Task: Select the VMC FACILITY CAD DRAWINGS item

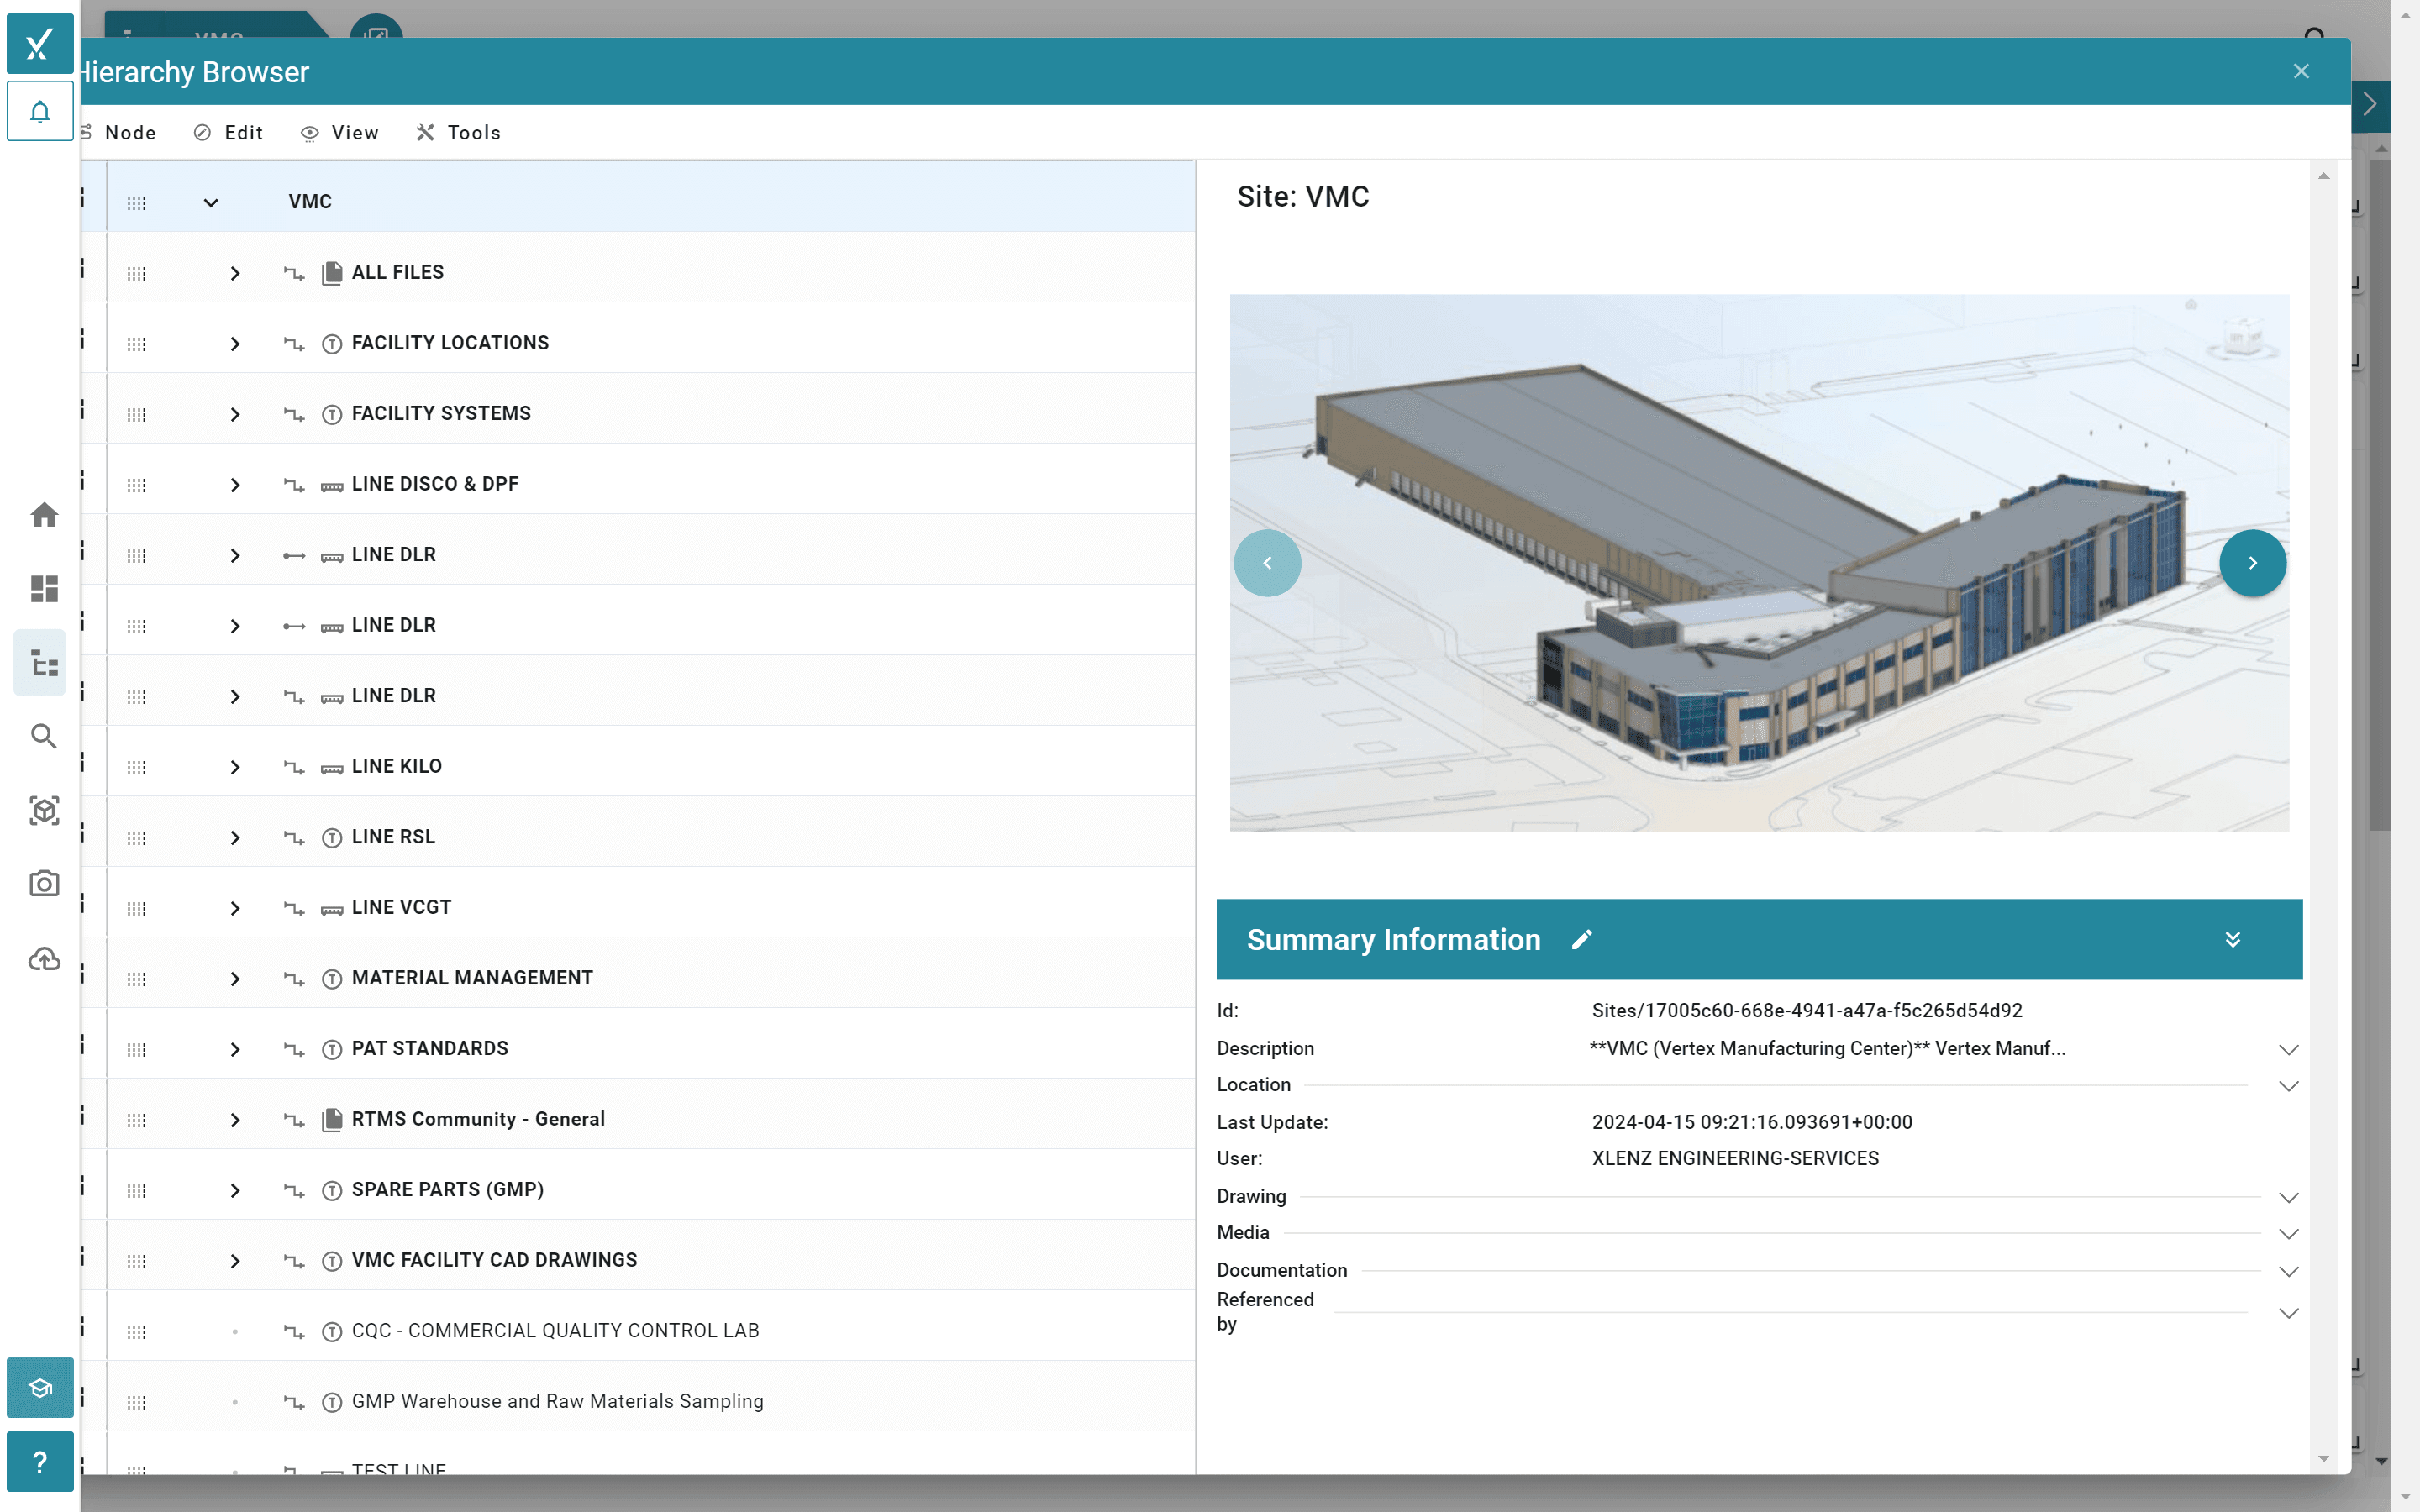Action: tap(494, 1259)
